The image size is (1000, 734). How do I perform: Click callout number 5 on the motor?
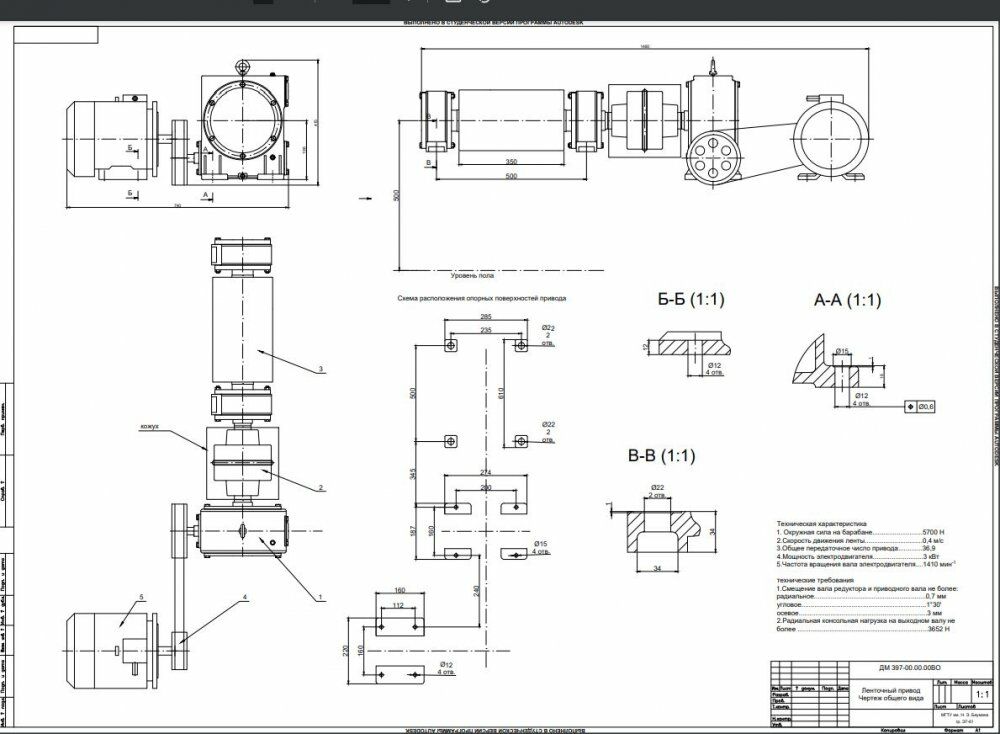coord(142,598)
